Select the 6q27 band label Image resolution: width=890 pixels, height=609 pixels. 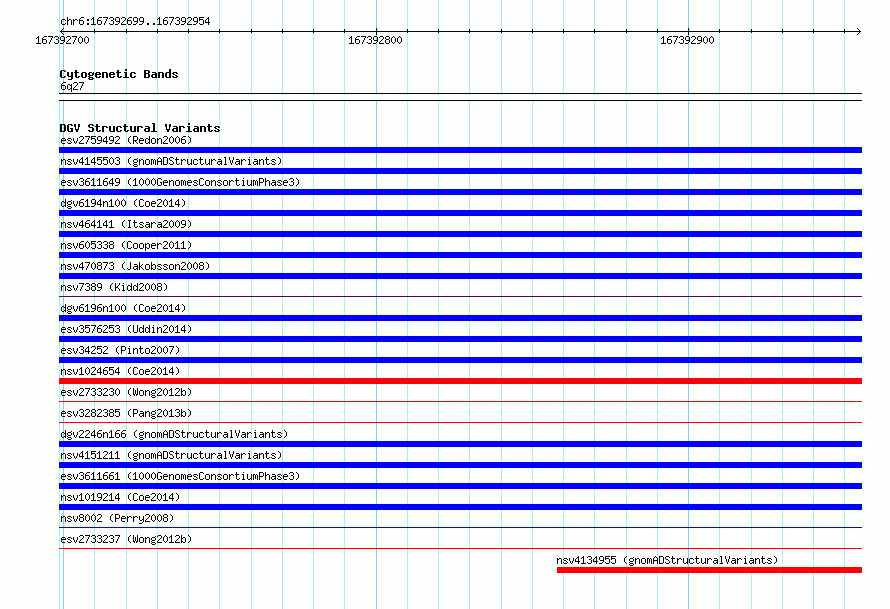72,86
